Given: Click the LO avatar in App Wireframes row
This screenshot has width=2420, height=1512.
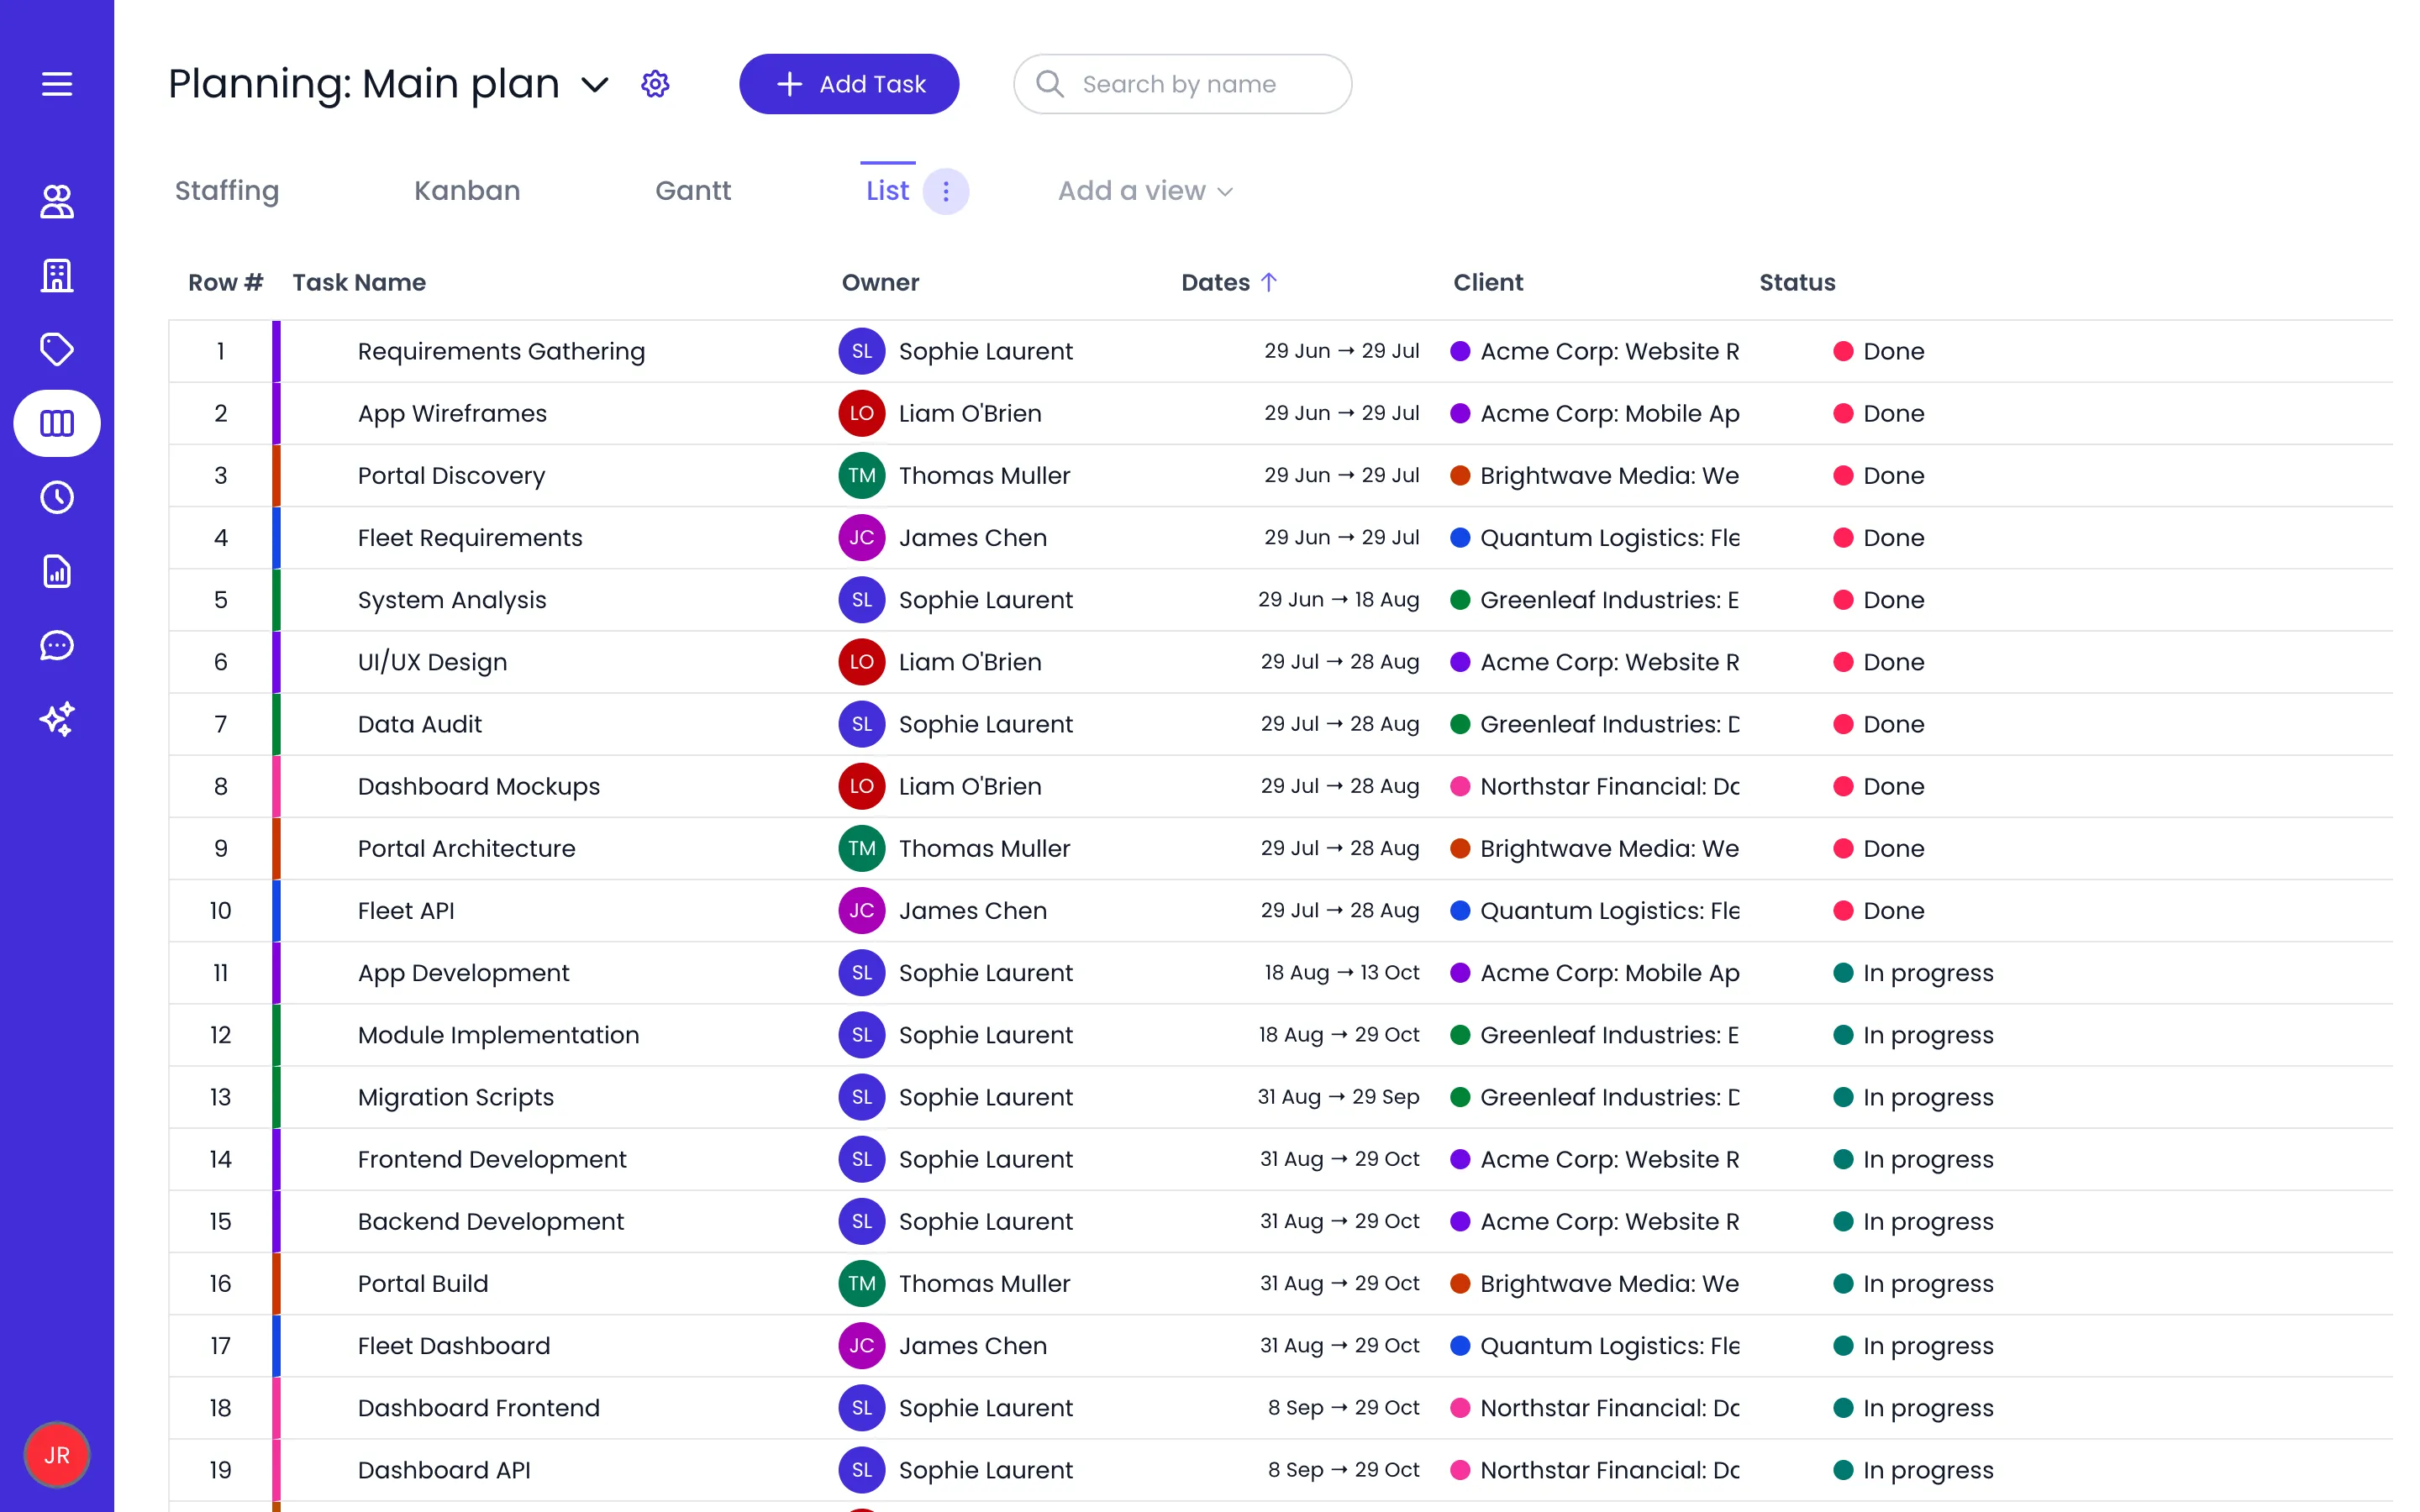Looking at the screenshot, I should pyautogui.click(x=862, y=413).
